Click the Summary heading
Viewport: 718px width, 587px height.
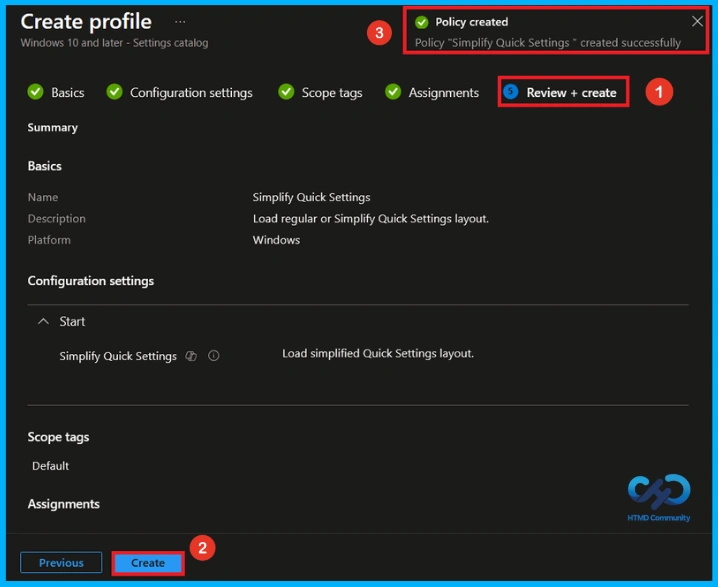point(52,127)
